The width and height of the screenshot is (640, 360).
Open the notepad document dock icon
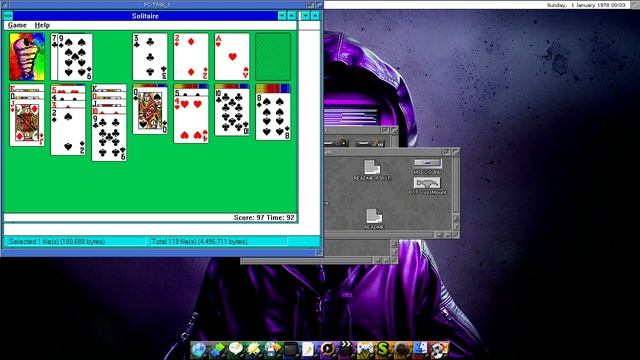pyautogui.click(x=309, y=350)
